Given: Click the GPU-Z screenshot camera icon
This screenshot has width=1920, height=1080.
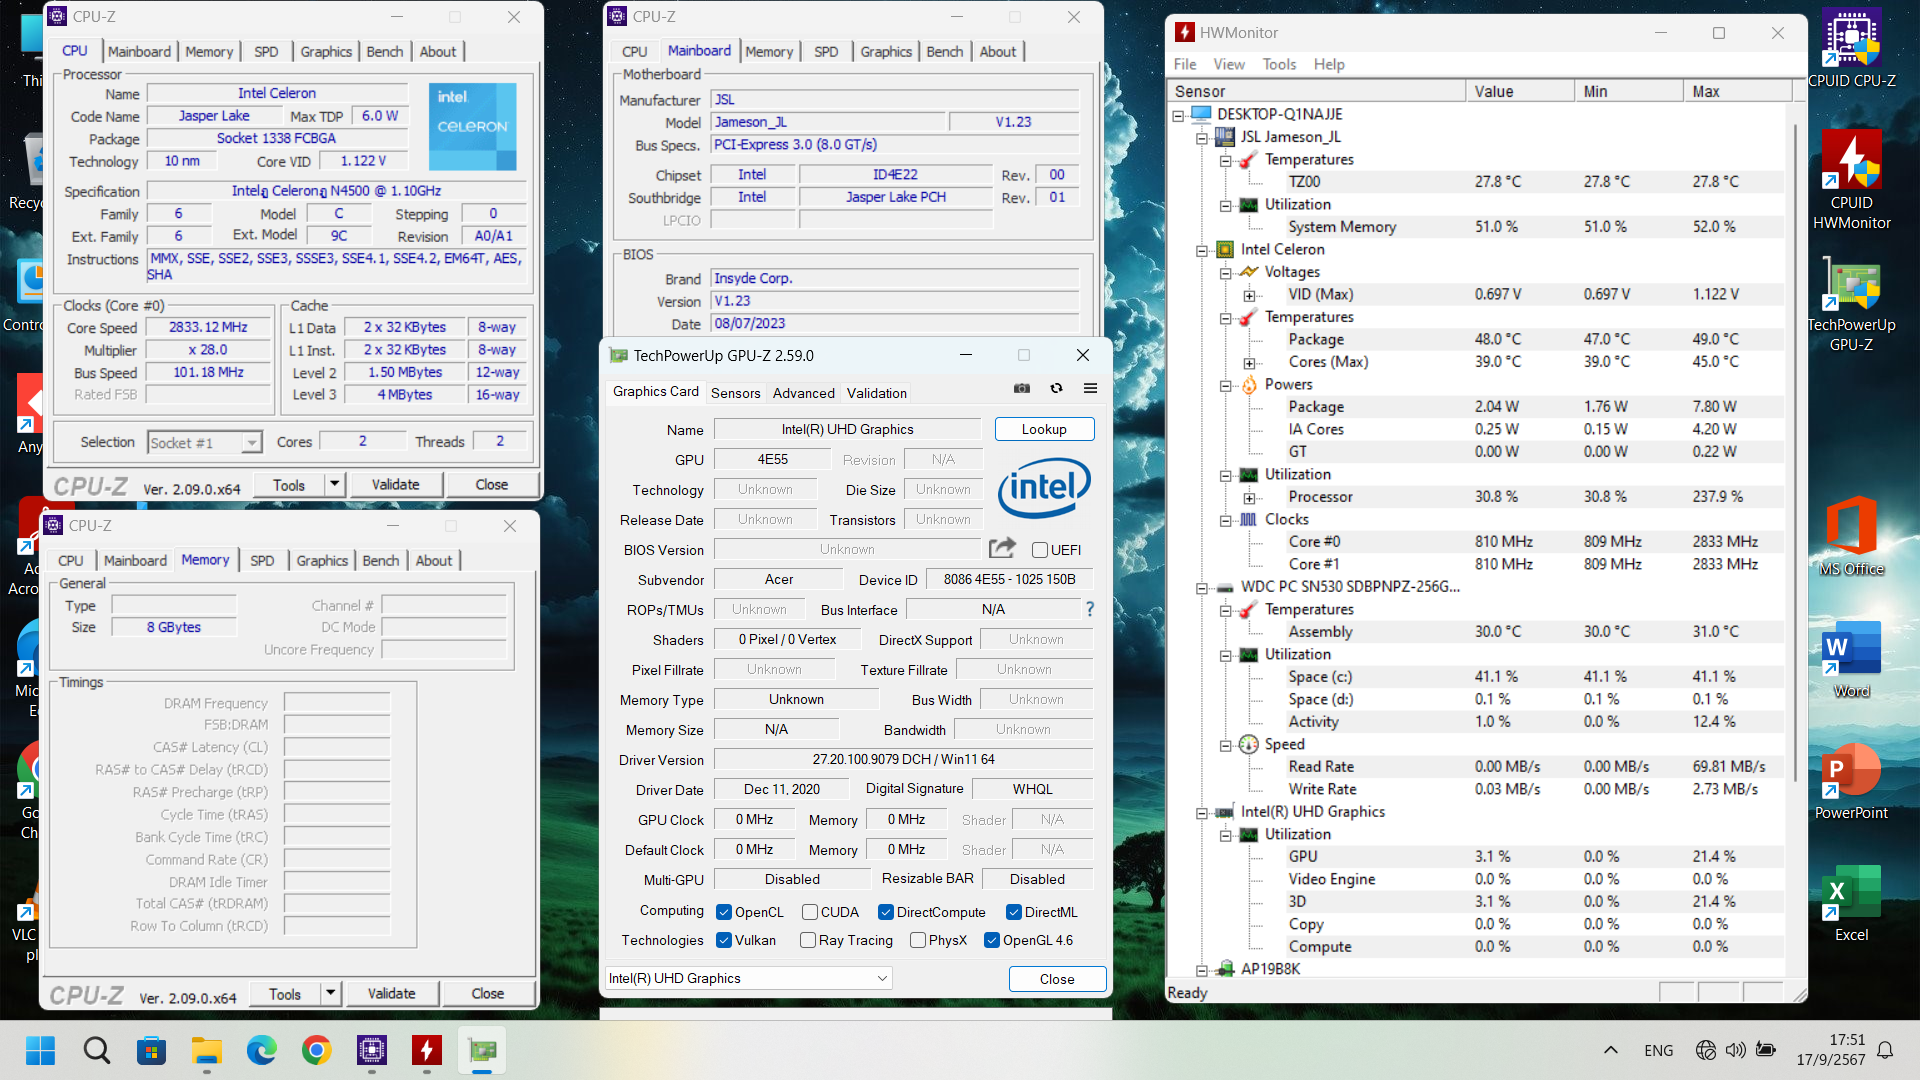Looking at the screenshot, I should tap(1022, 388).
